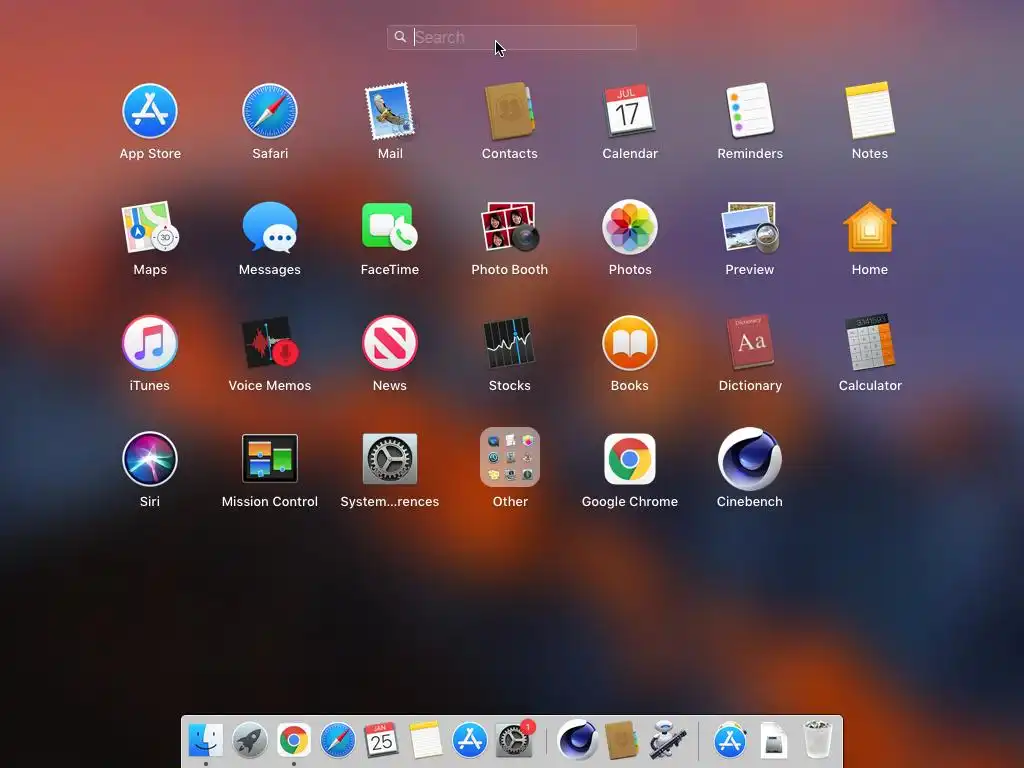Click the Launchpad Search field
The height and width of the screenshot is (768, 1024).
click(511, 37)
